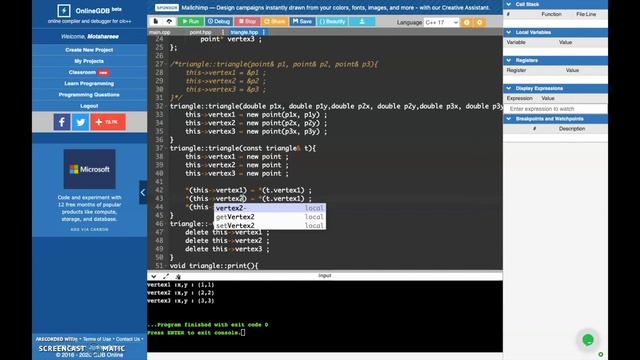Open Create New Project link
640x360 pixels.
[x=89, y=50]
